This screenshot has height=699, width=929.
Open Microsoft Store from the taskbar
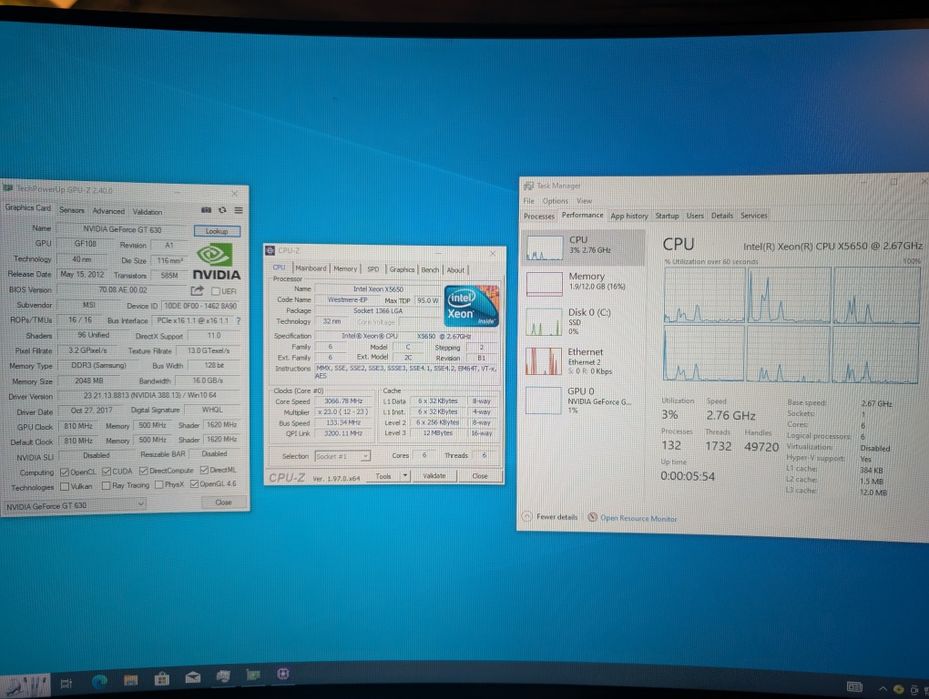pos(161,679)
